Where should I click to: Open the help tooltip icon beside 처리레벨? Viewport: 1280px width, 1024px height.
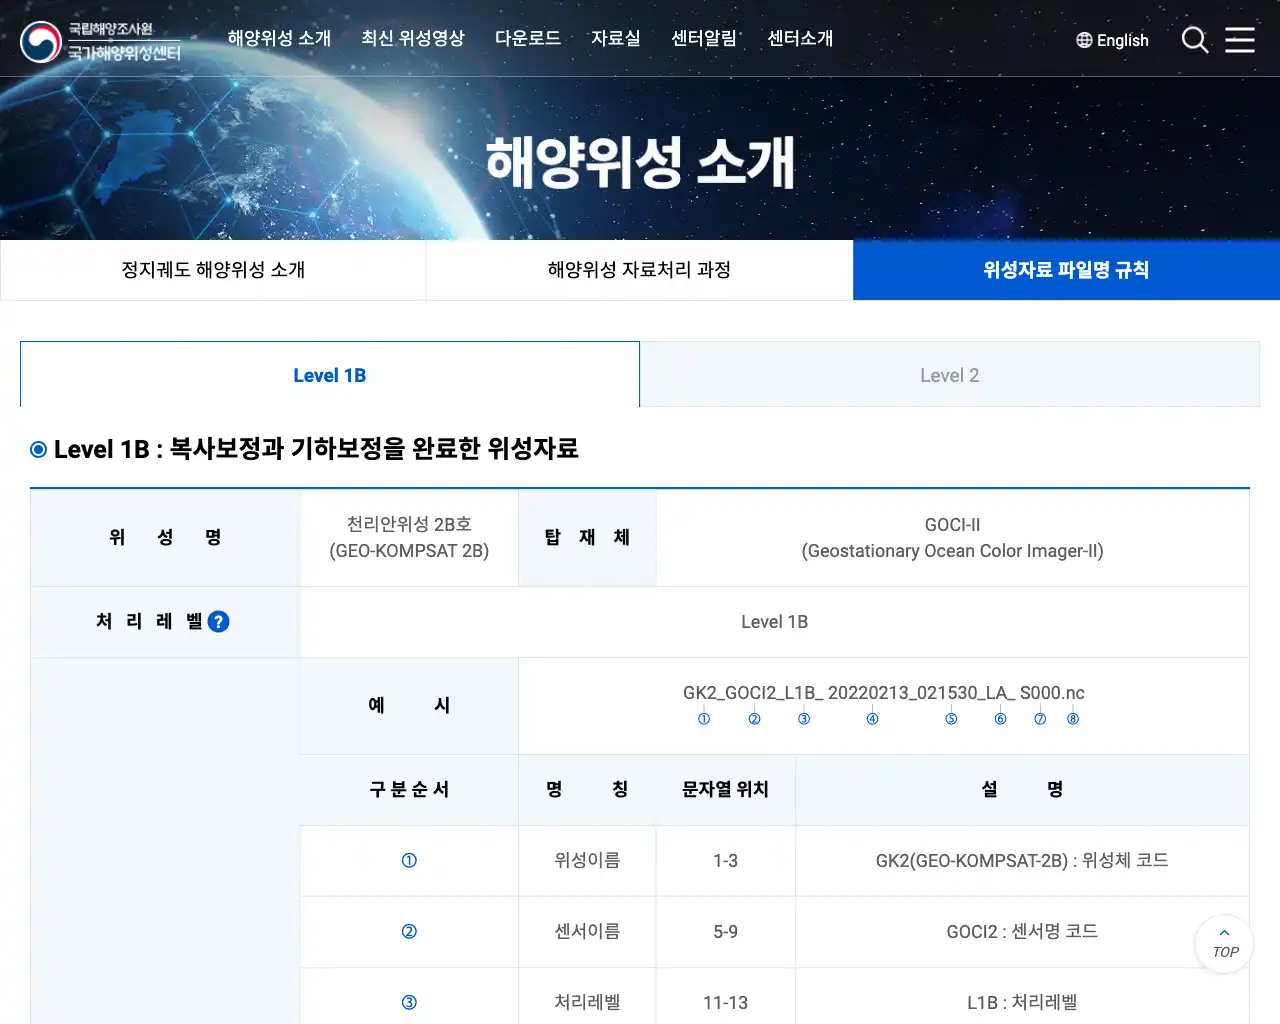pyautogui.click(x=218, y=621)
